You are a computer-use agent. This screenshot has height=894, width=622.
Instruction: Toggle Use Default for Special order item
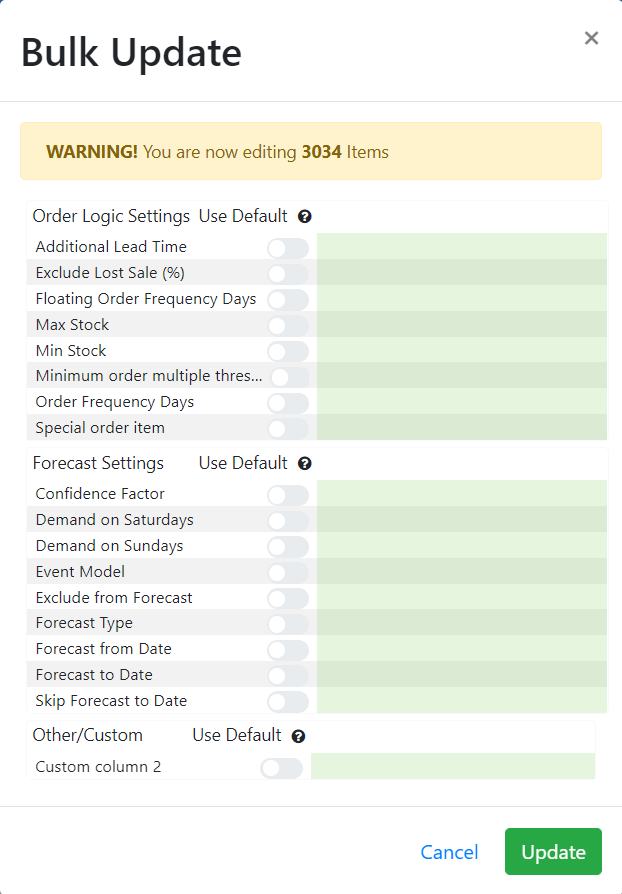coord(288,428)
